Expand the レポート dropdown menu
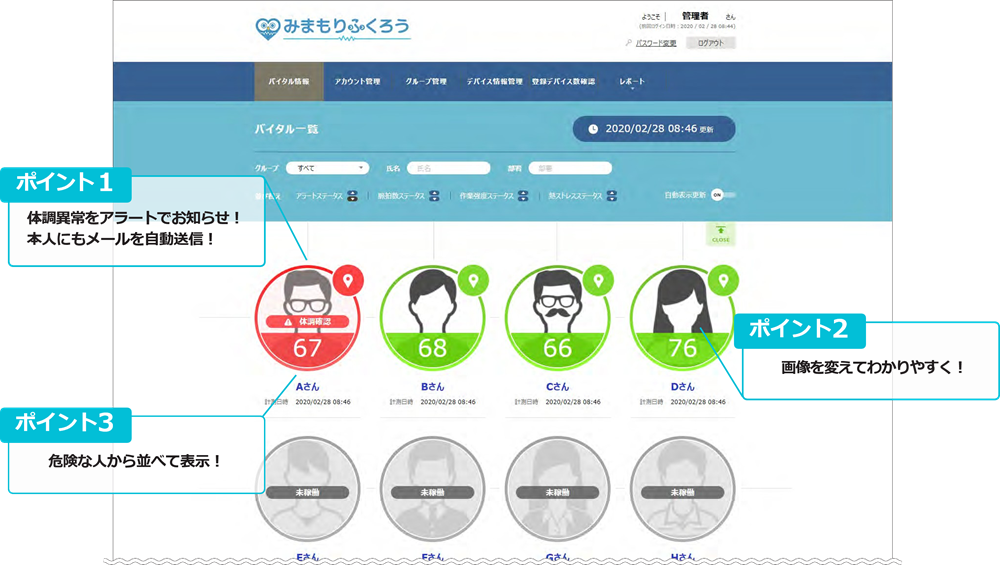 [x=632, y=82]
